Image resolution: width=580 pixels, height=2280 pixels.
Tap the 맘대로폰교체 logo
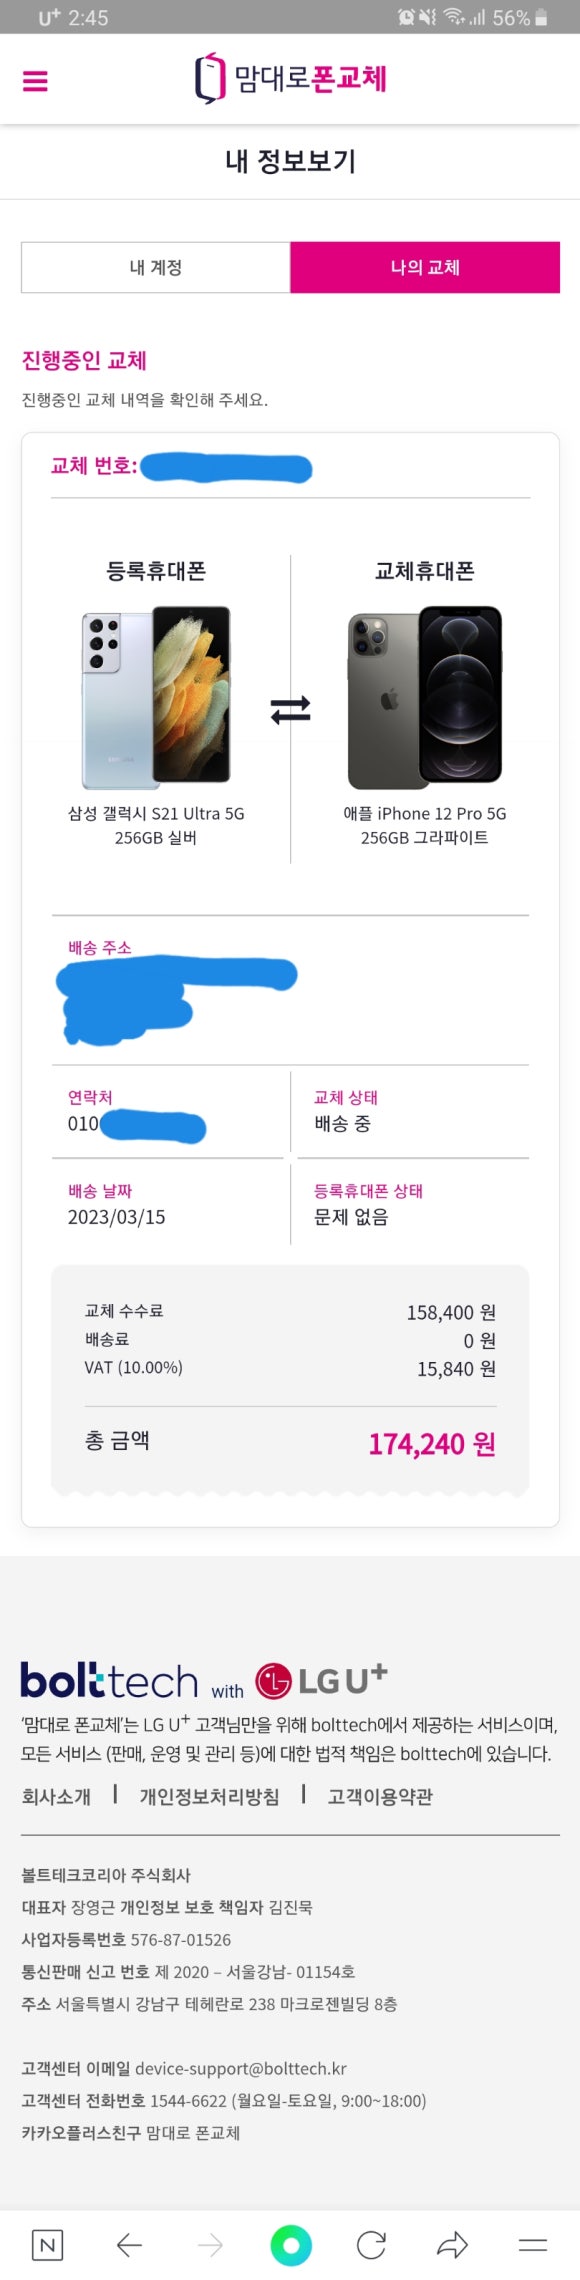pyautogui.click(x=290, y=79)
